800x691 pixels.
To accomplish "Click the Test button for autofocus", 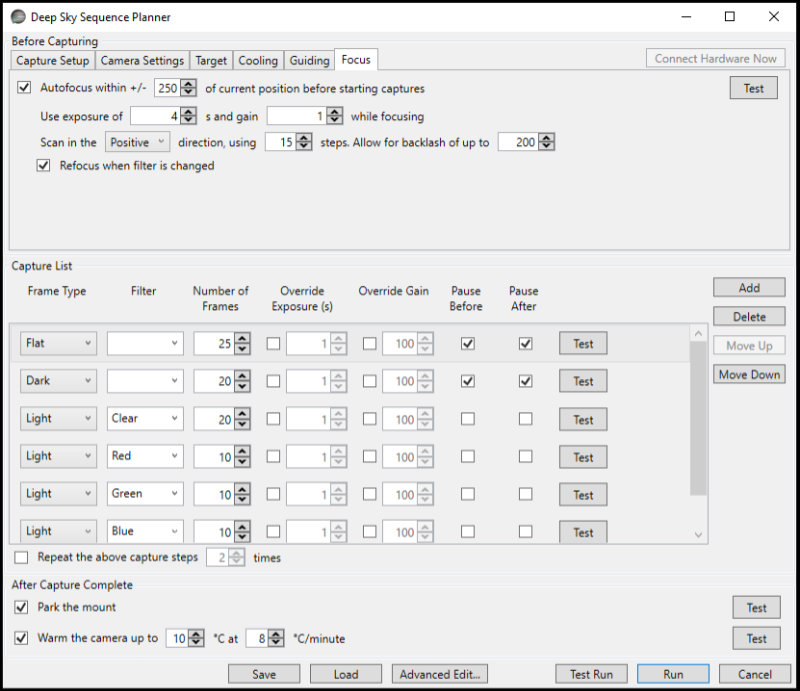I will click(754, 88).
